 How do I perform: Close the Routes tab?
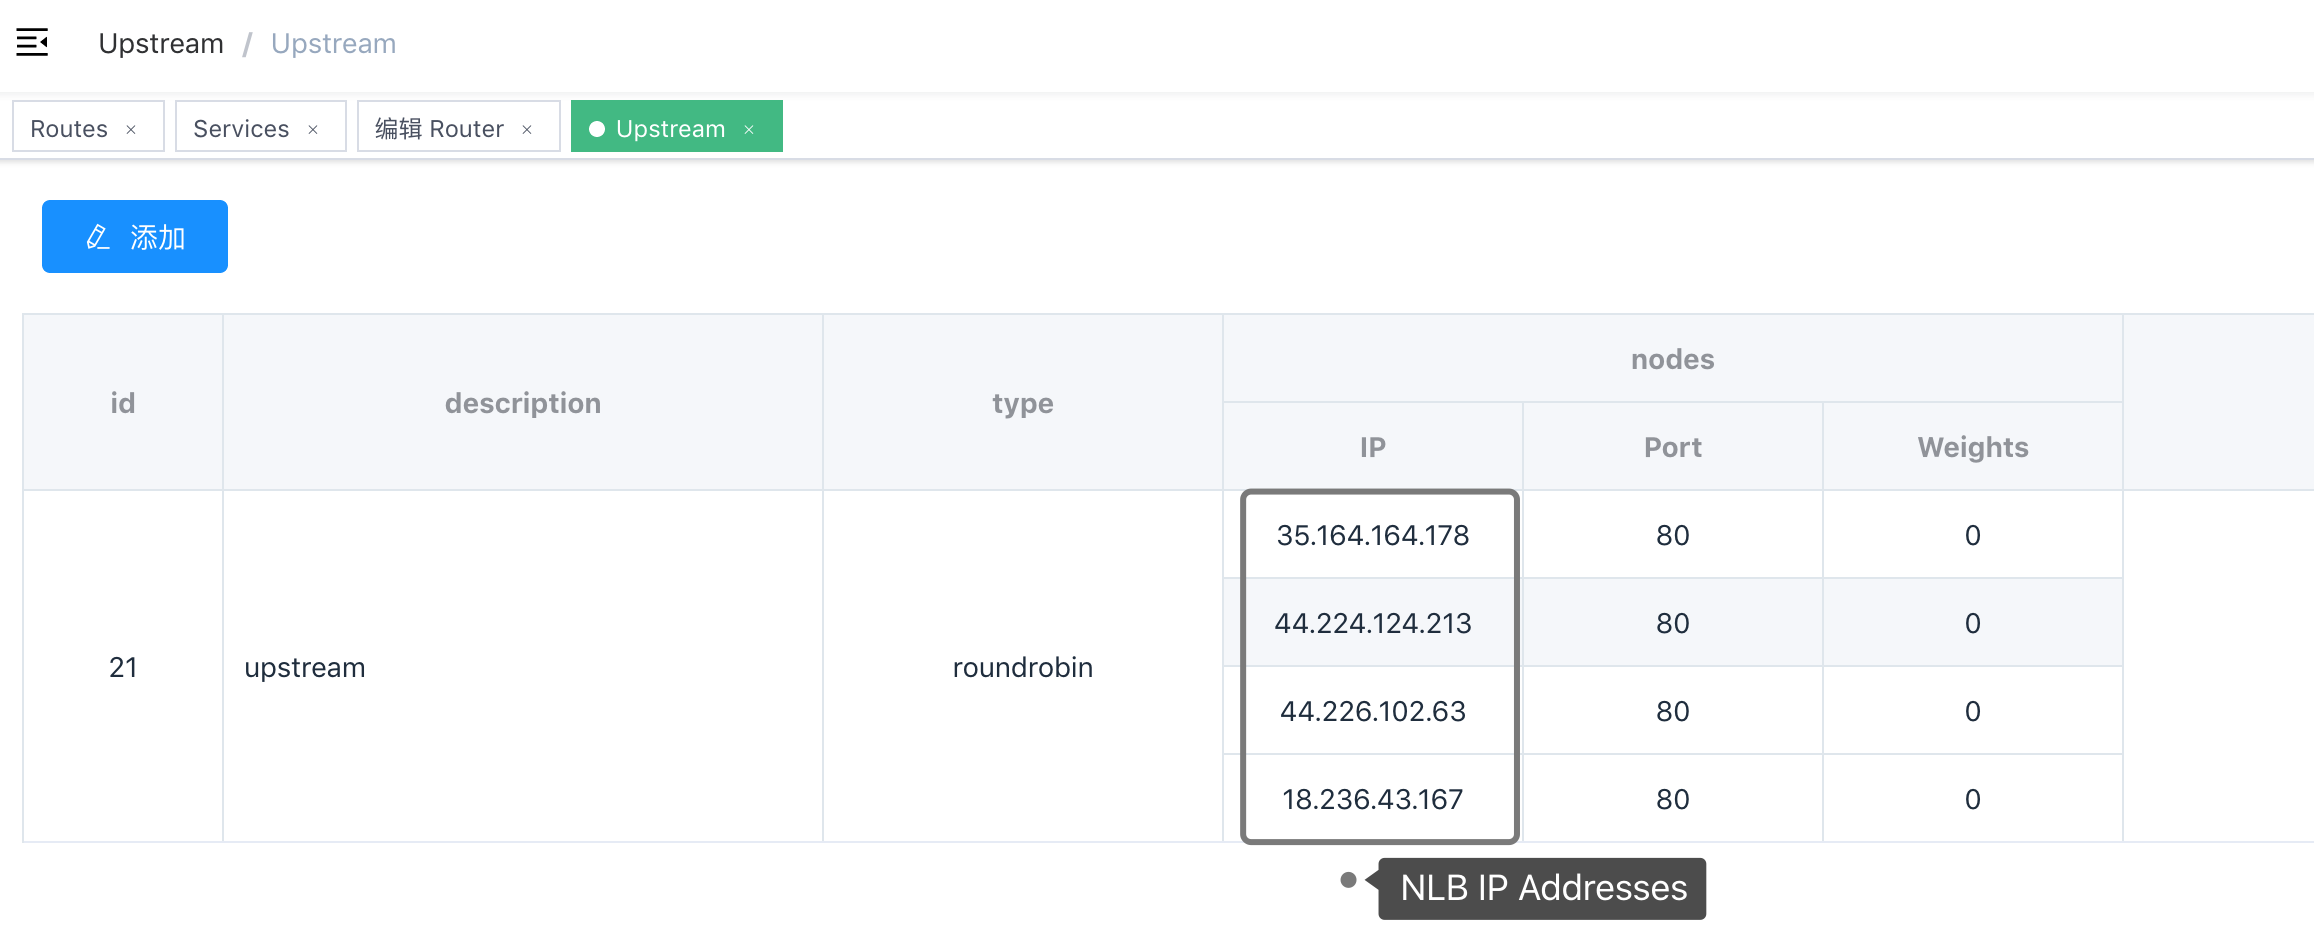[131, 130]
